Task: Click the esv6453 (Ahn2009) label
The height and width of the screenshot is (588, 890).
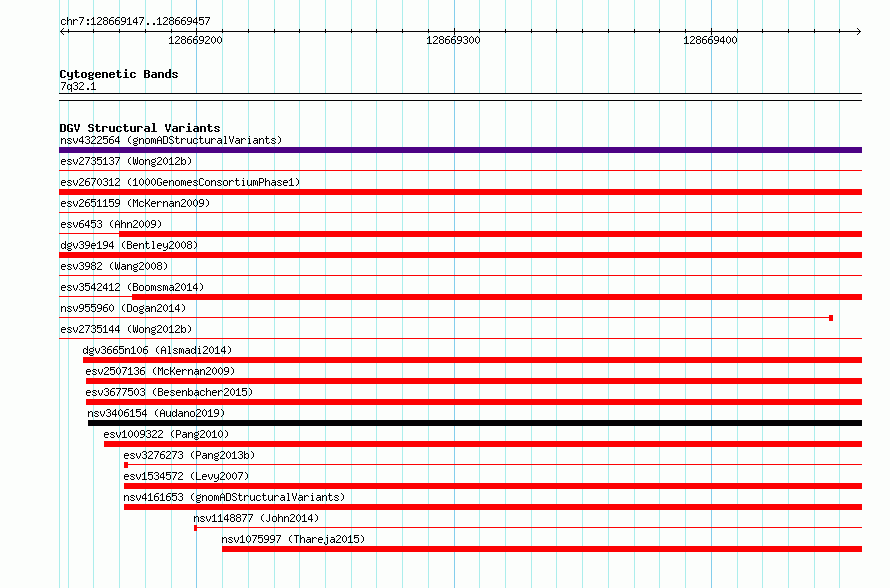Action: pos(111,224)
